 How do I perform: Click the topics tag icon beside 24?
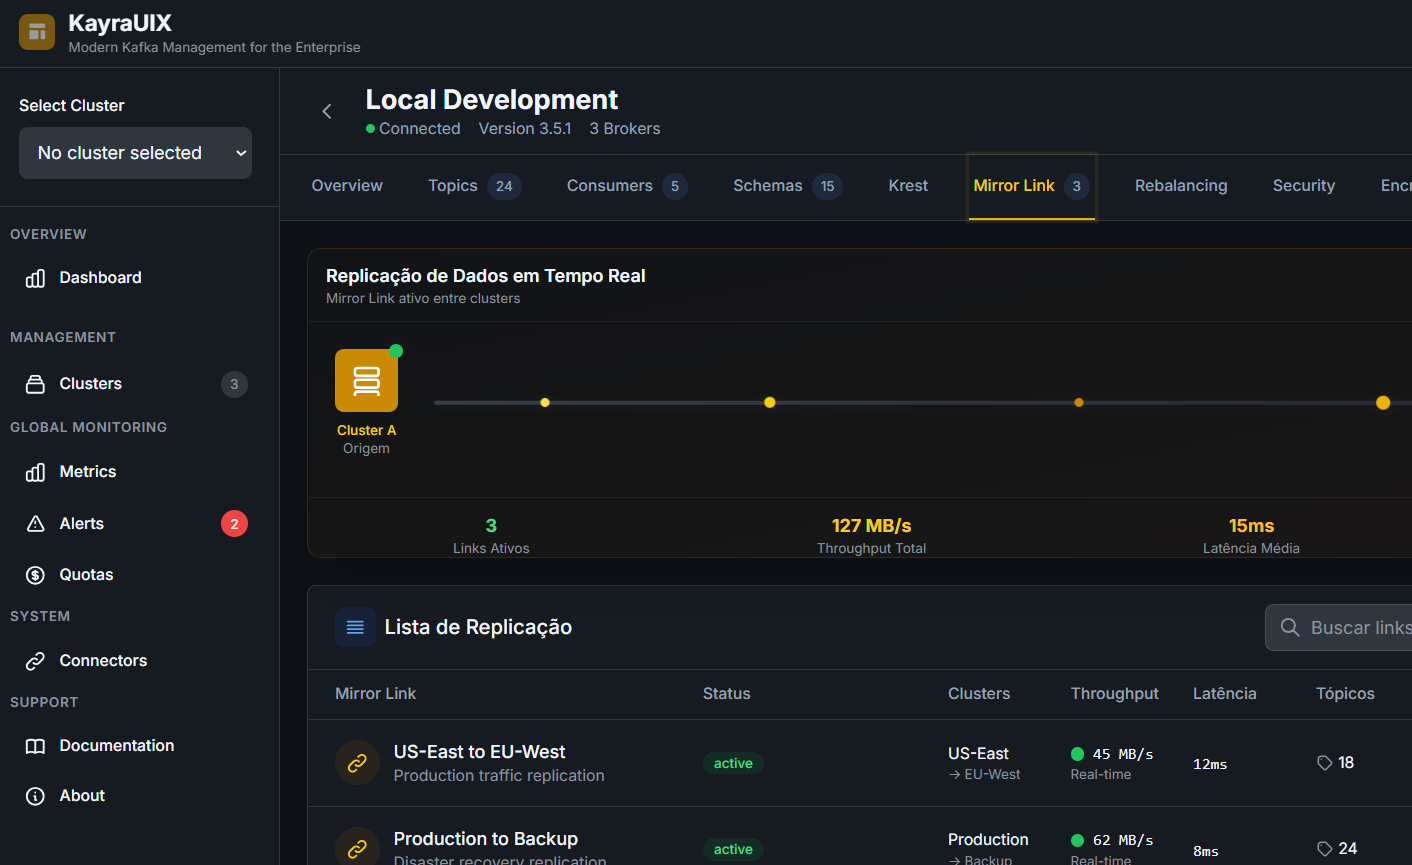(1325, 849)
